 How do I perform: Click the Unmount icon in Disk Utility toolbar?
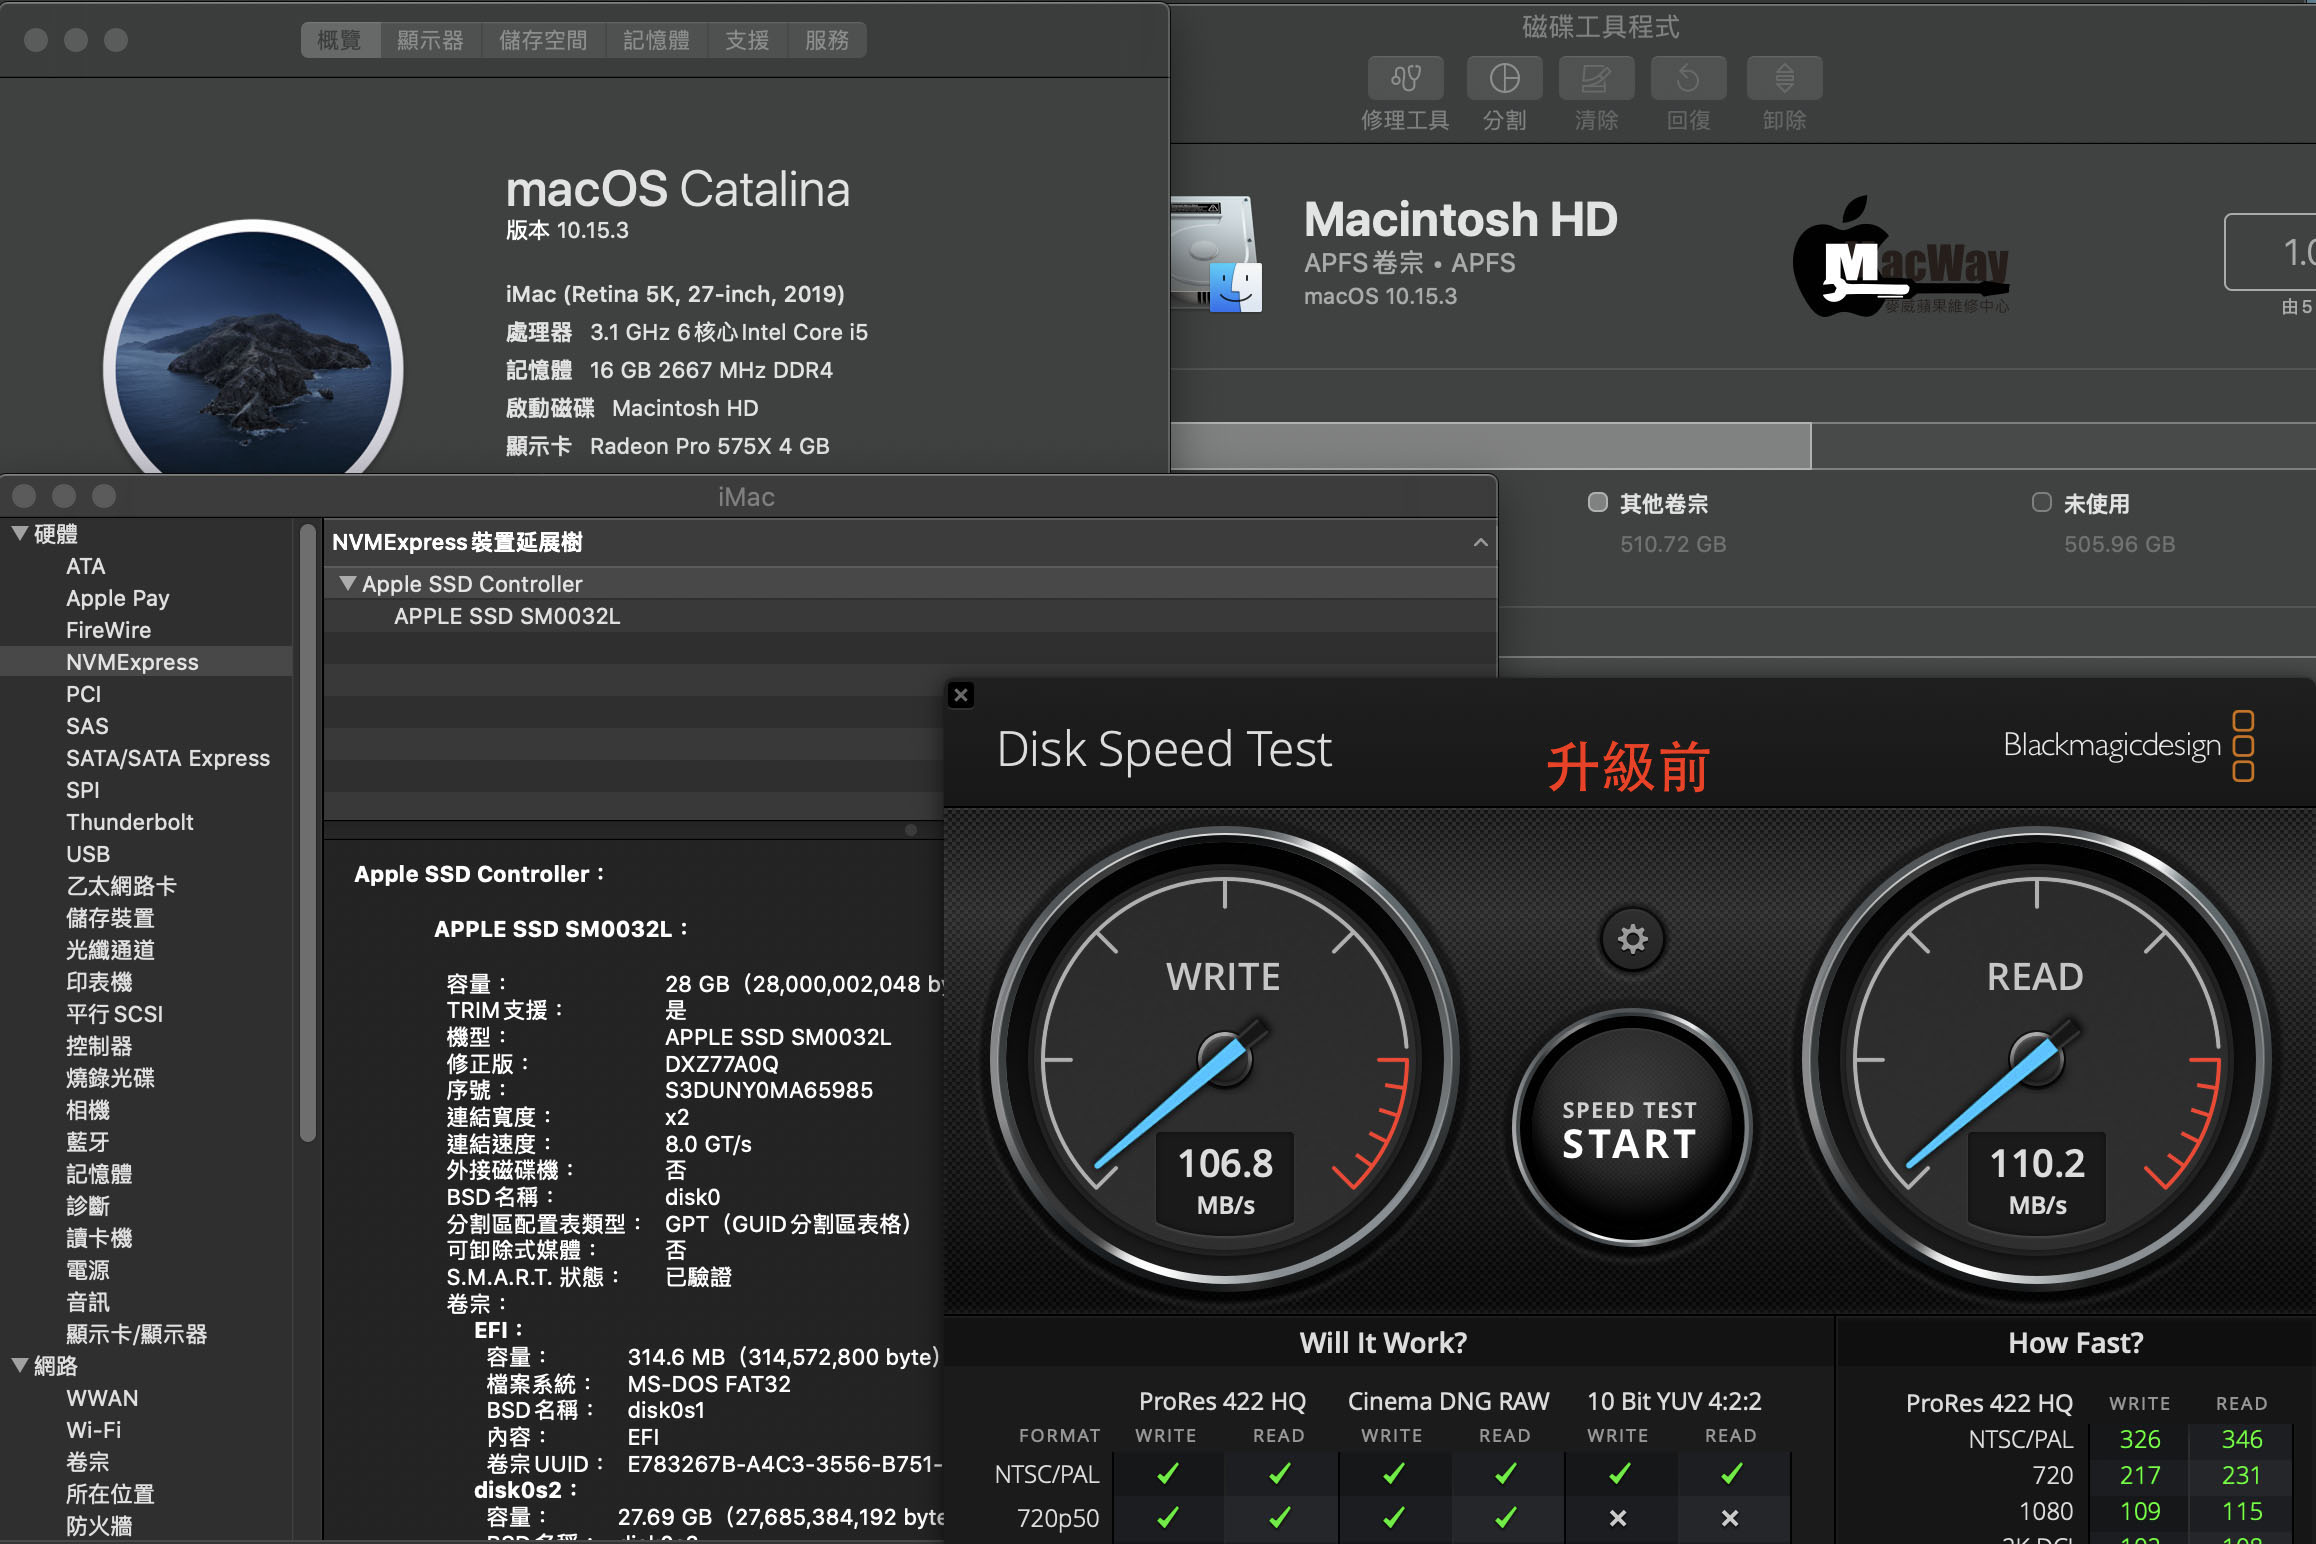1784,78
